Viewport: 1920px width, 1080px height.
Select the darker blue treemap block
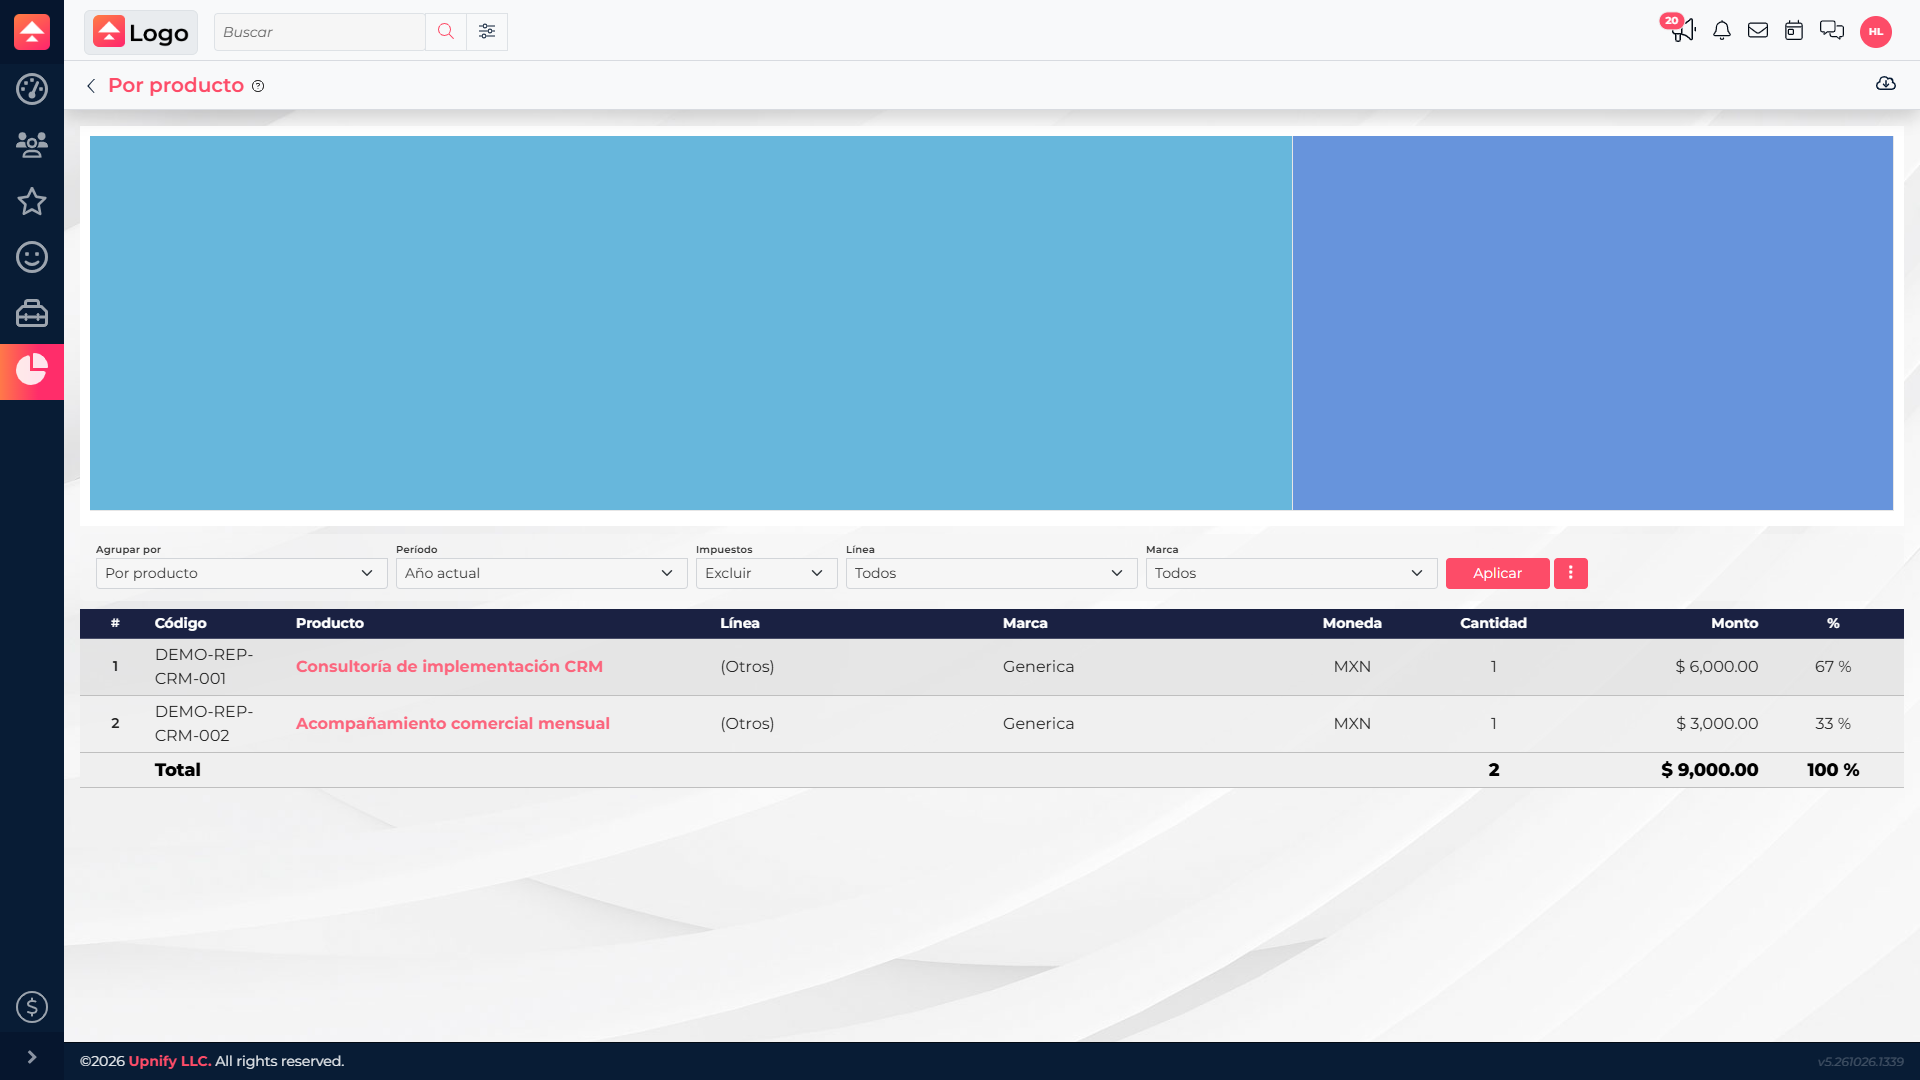pos(1593,323)
